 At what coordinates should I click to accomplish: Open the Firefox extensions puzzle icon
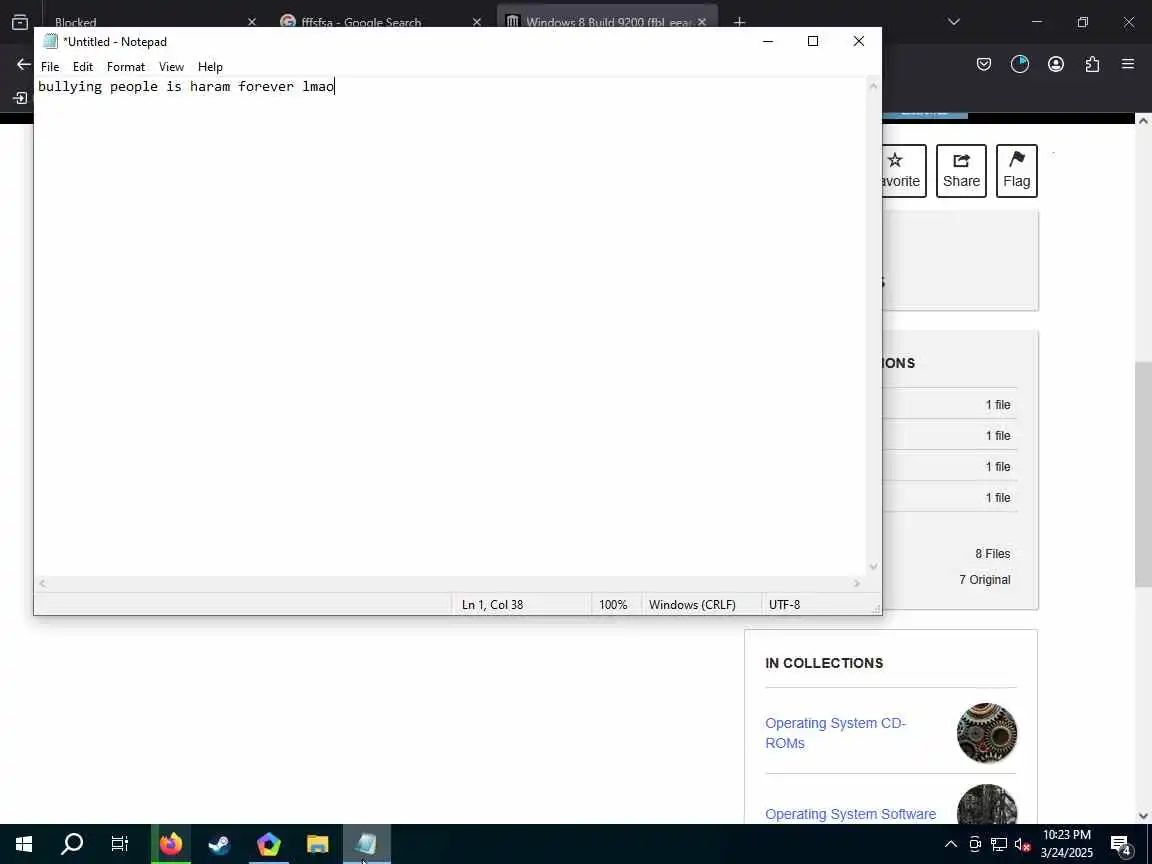point(1092,65)
